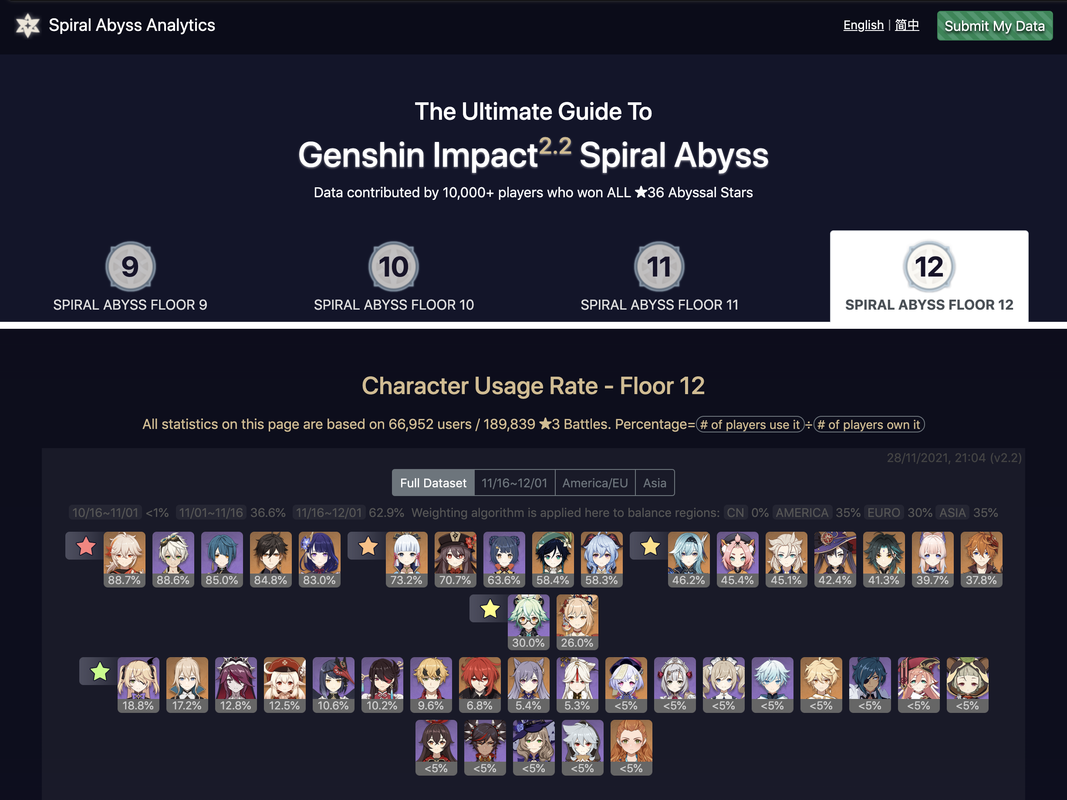Select the character portrait with 73.2% usage
The image size is (1067, 800).
pyautogui.click(x=407, y=559)
